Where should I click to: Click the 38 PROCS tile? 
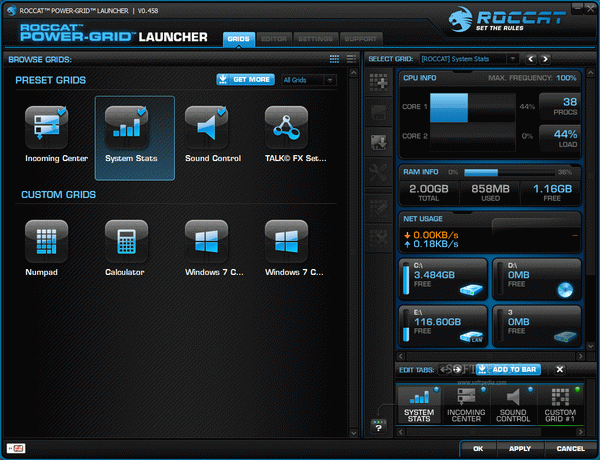pos(559,106)
